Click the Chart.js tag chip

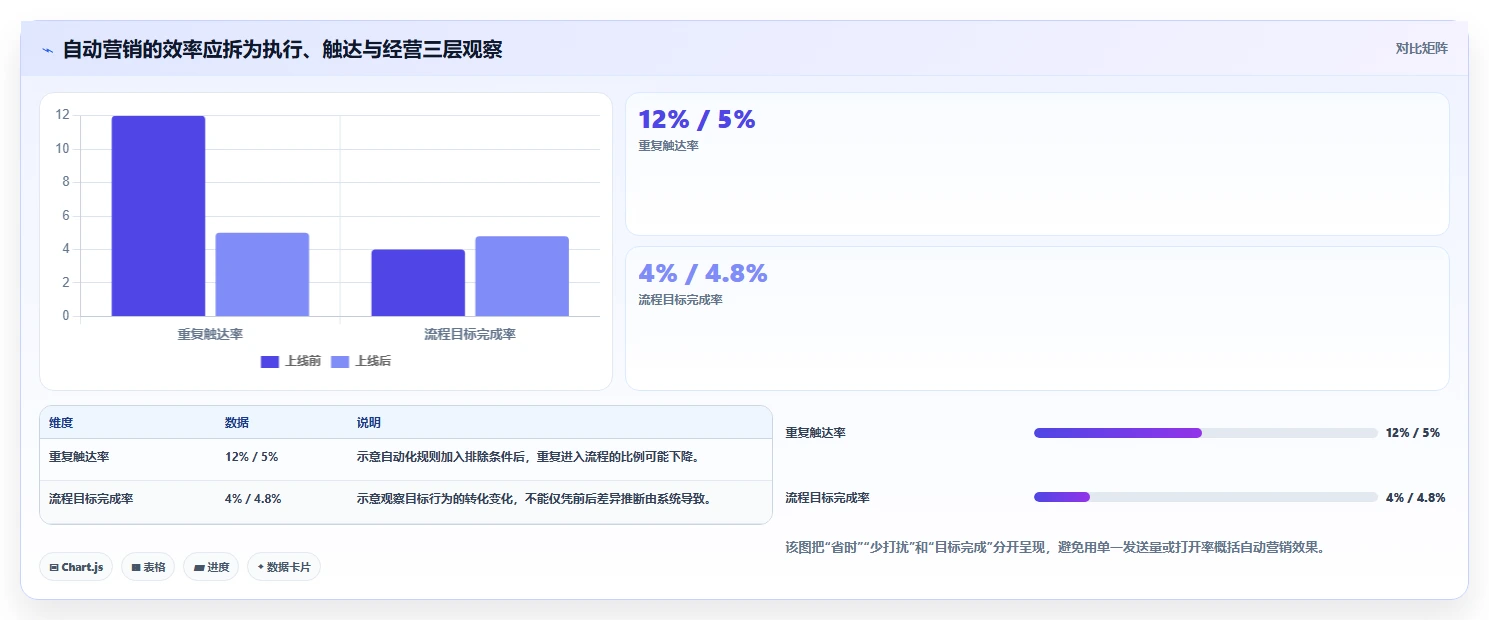[77, 567]
